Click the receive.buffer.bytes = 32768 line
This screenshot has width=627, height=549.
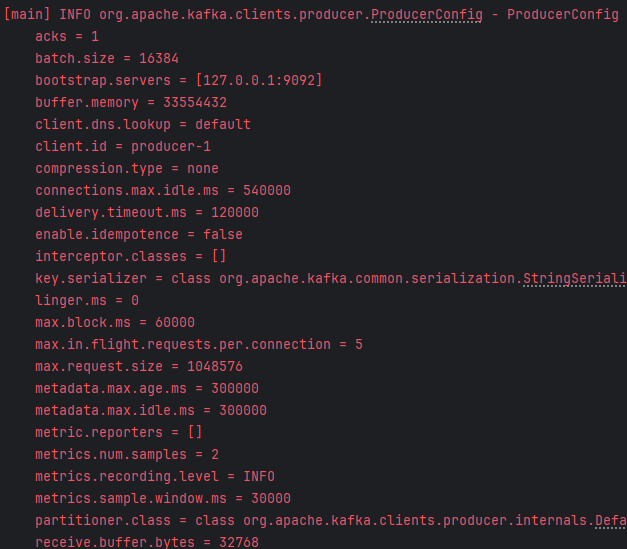[x=147, y=543]
